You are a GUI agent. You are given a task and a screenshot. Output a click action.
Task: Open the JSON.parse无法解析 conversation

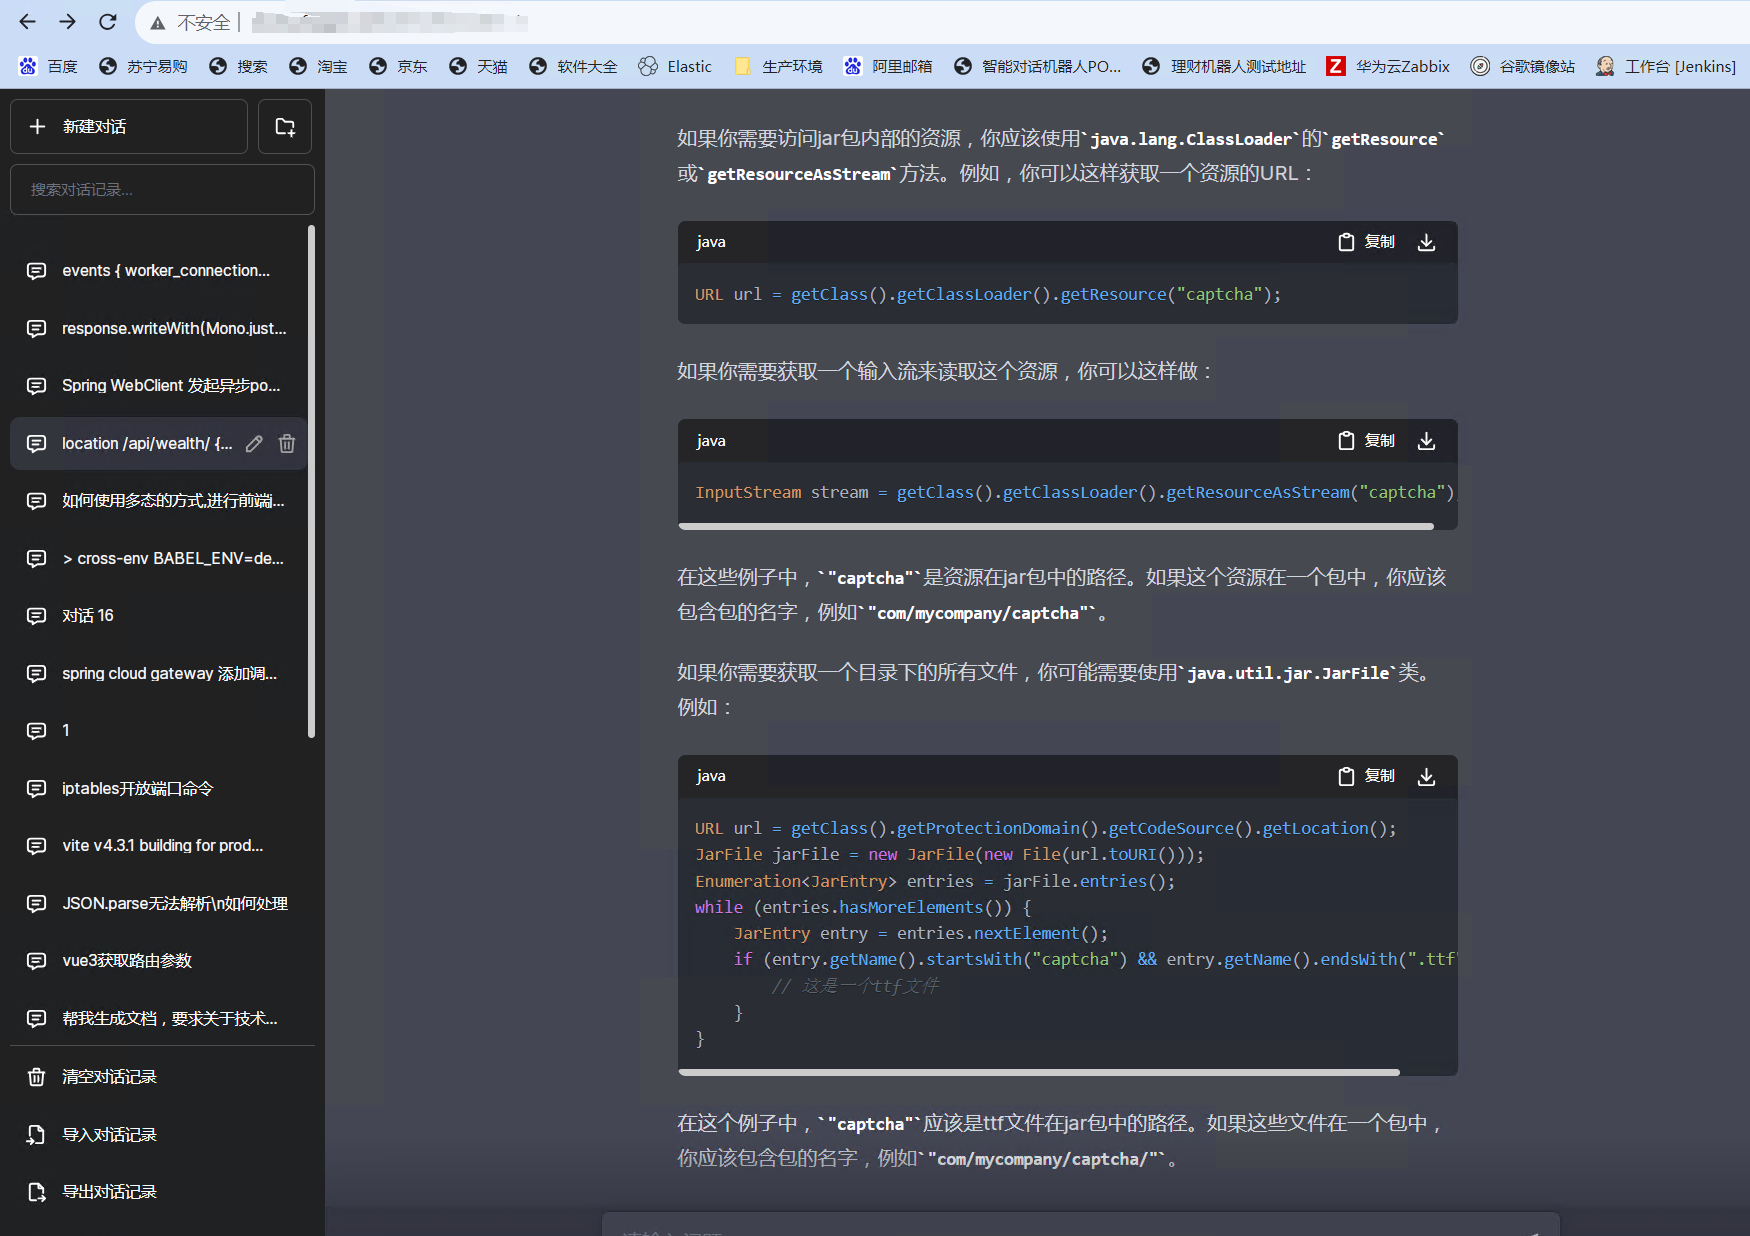click(x=160, y=903)
